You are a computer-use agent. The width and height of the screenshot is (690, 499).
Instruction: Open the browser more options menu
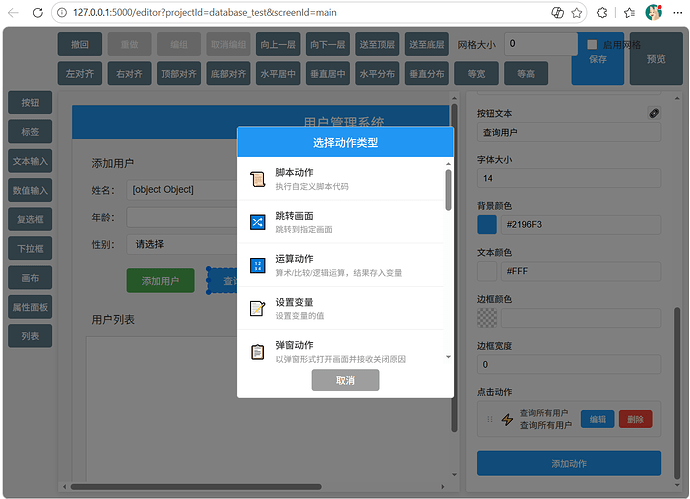pos(678,13)
